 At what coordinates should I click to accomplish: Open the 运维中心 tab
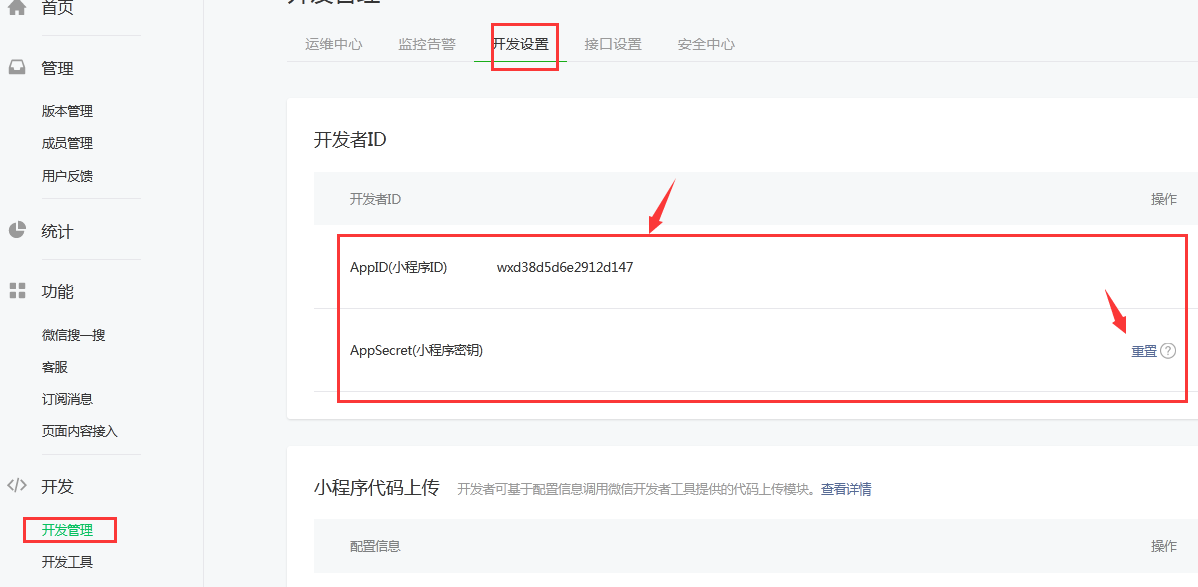click(x=333, y=44)
